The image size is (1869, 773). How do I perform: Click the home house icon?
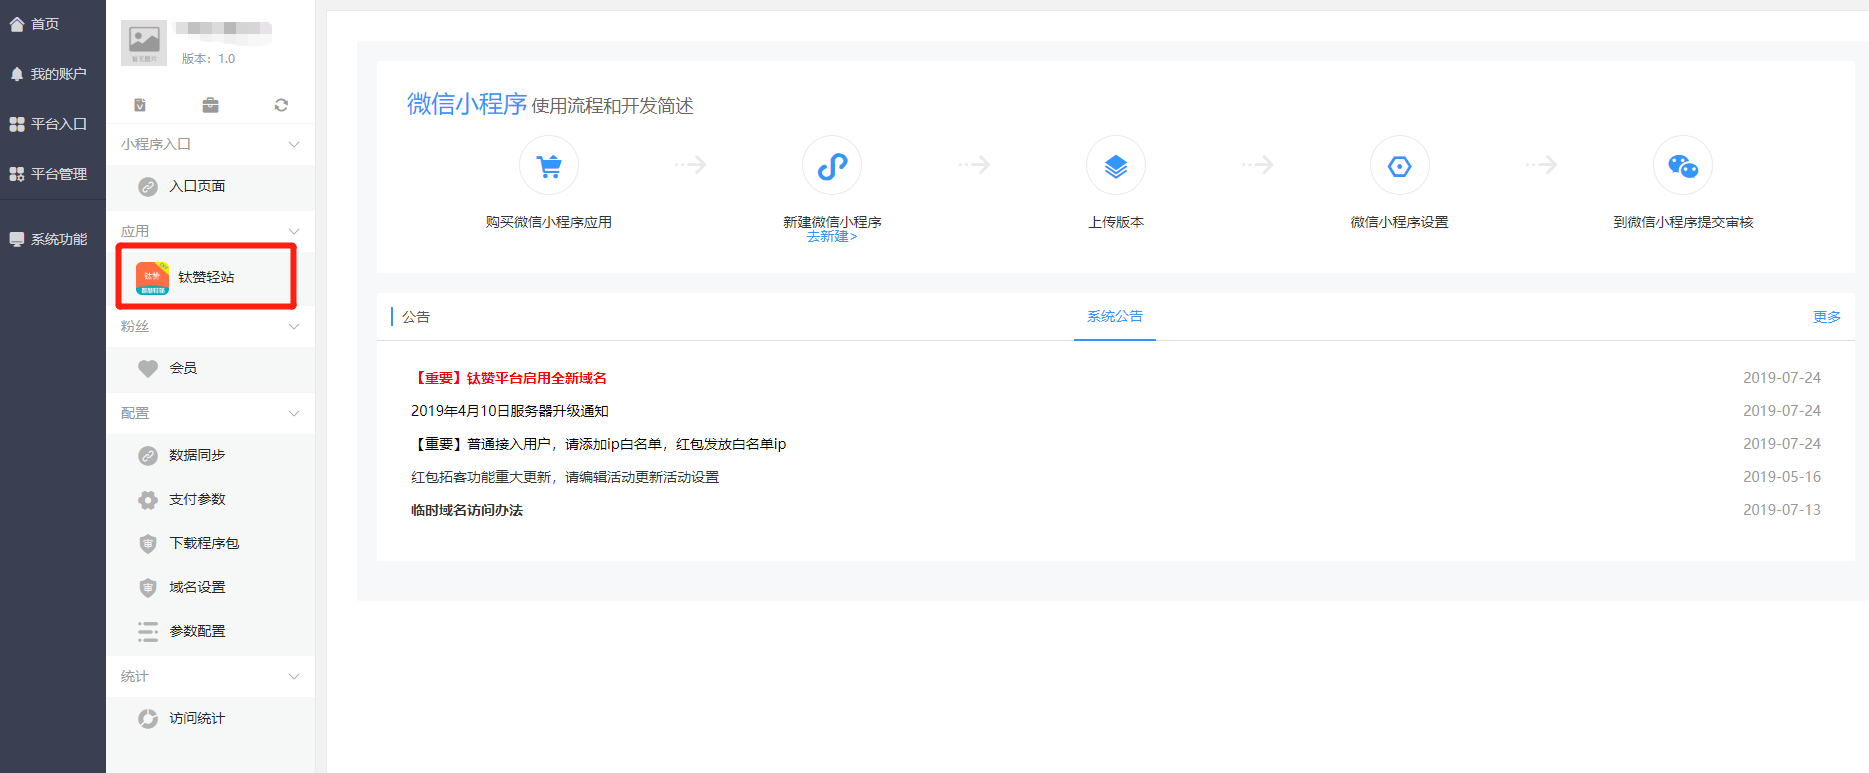pyautogui.click(x=17, y=24)
